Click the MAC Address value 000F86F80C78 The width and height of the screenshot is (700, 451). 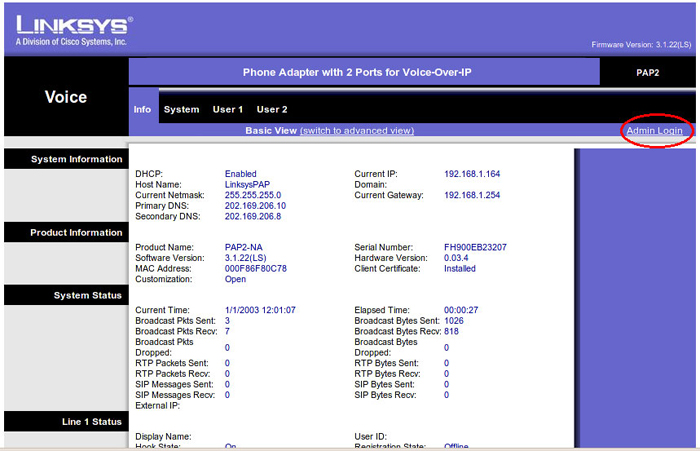click(x=255, y=268)
